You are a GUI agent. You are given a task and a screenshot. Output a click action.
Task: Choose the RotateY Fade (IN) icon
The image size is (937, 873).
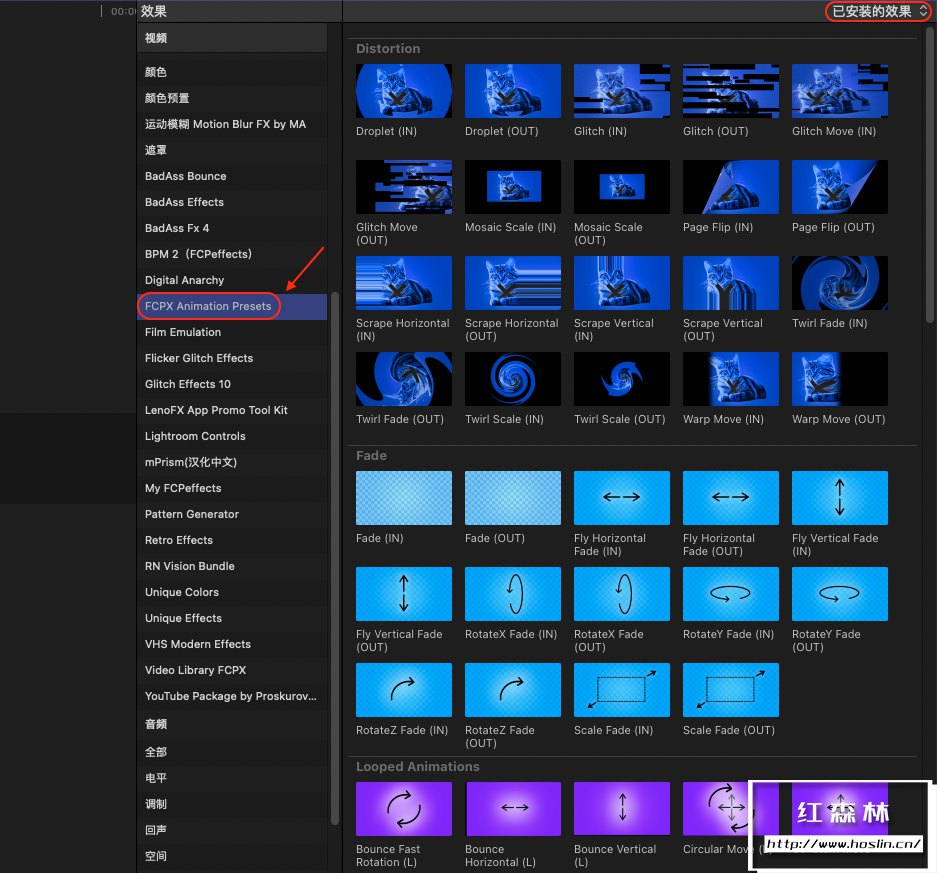tap(730, 593)
